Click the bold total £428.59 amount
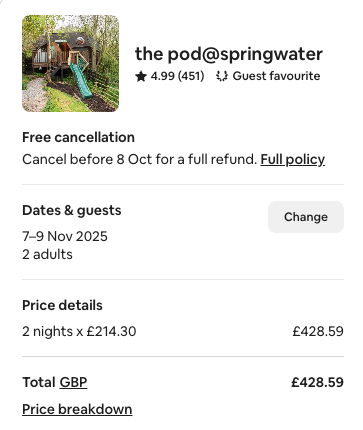 pos(317,382)
